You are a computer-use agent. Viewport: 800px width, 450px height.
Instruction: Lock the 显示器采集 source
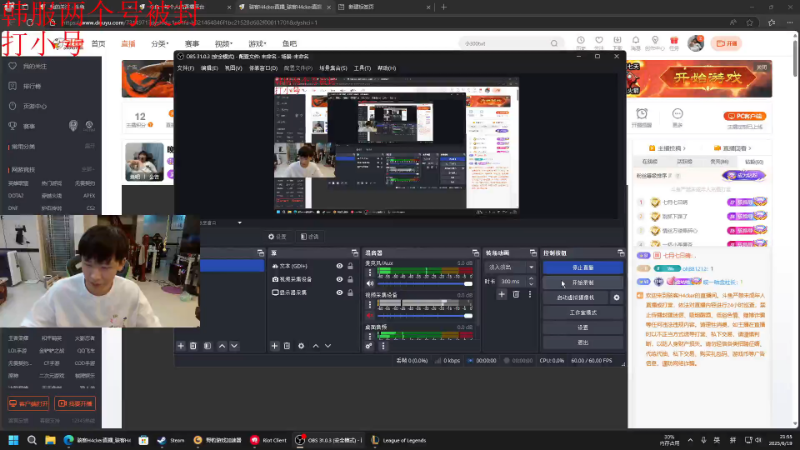[x=351, y=292]
